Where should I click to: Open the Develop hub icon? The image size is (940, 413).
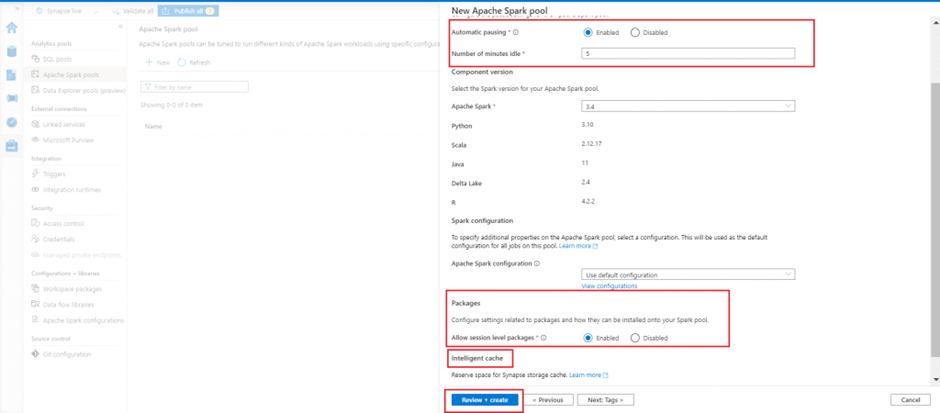pyautogui.click(x=11, y=75)
